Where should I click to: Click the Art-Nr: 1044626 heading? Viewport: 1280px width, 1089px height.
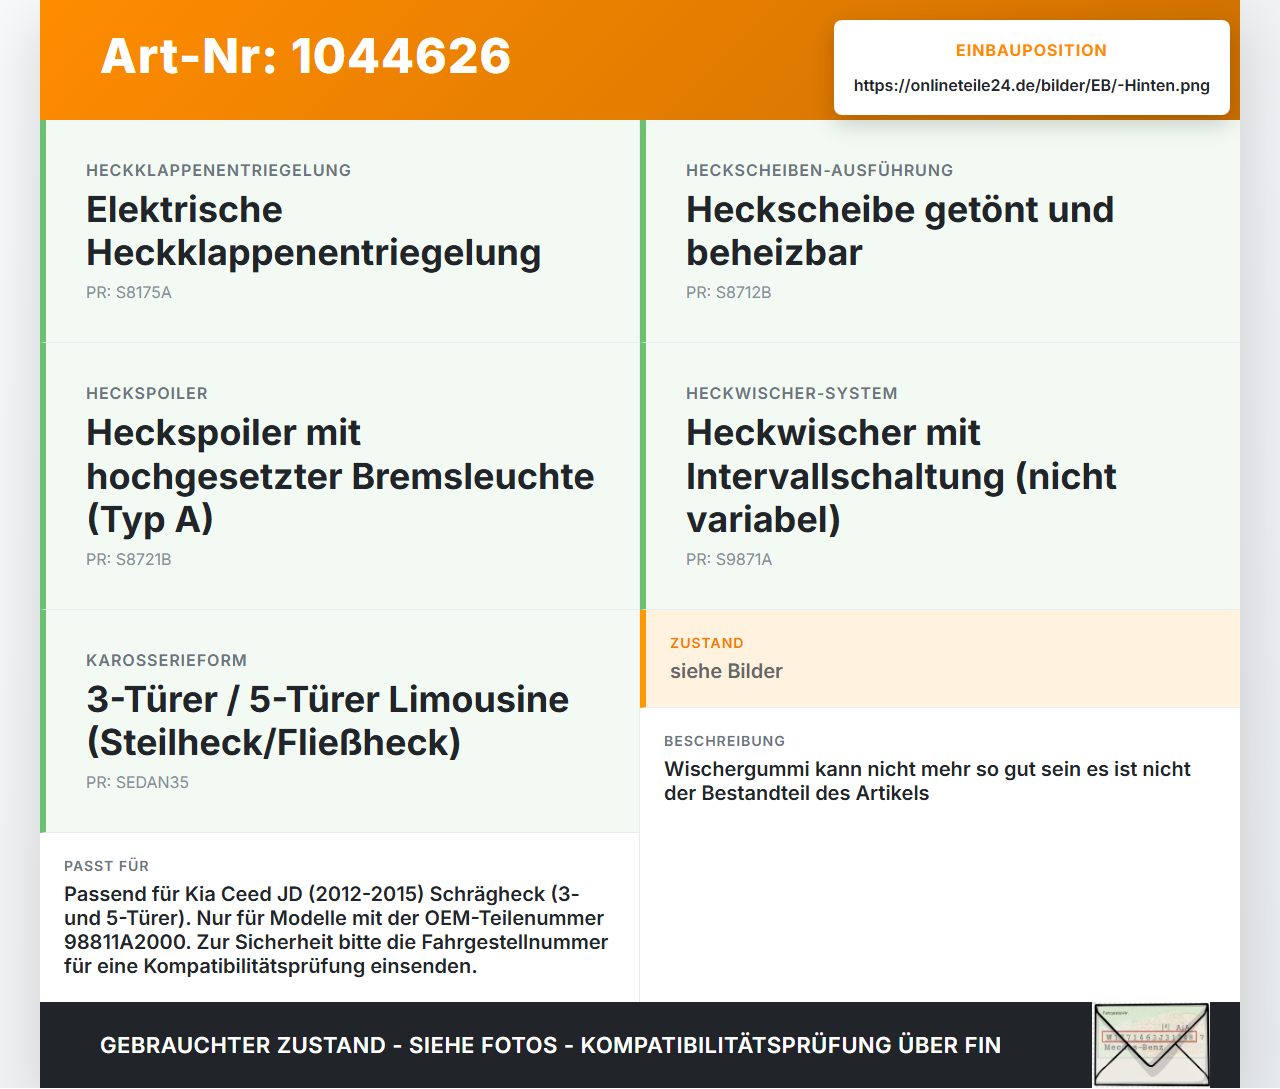coord(306,56)
